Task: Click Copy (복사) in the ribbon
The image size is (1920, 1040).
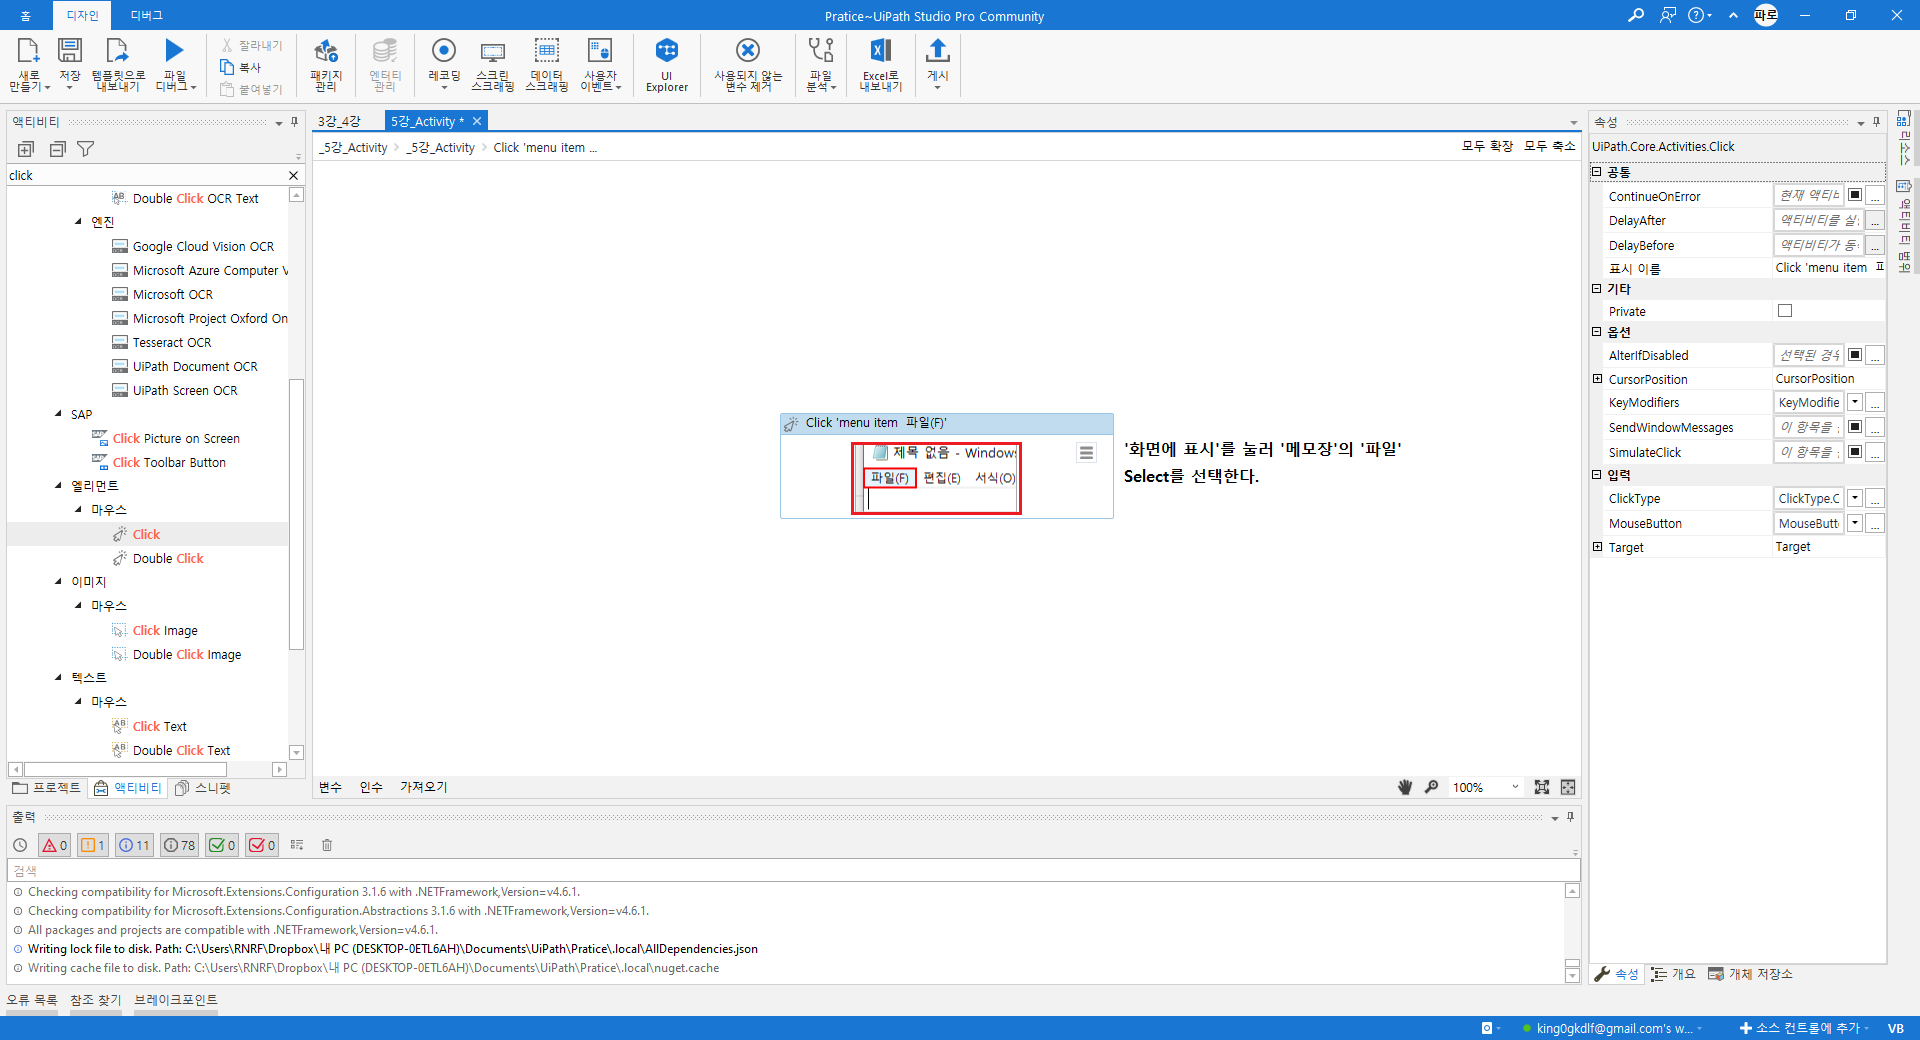Action: (x=241, y=67)
